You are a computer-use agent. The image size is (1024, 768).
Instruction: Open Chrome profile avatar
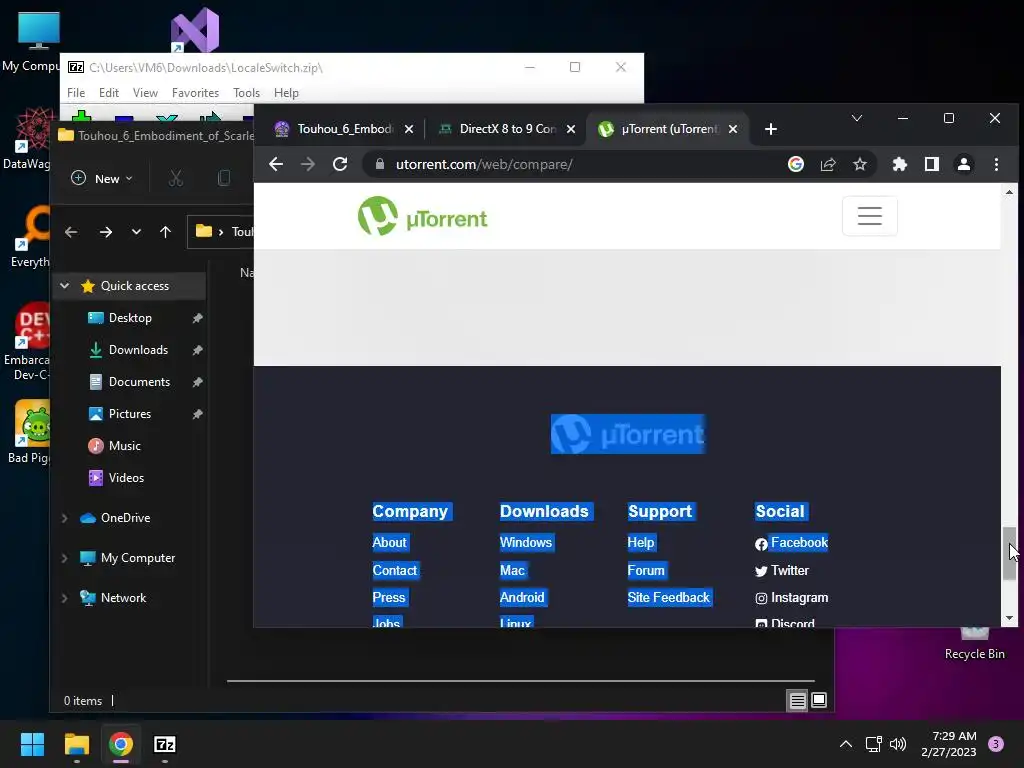click(x=964, y=164)
